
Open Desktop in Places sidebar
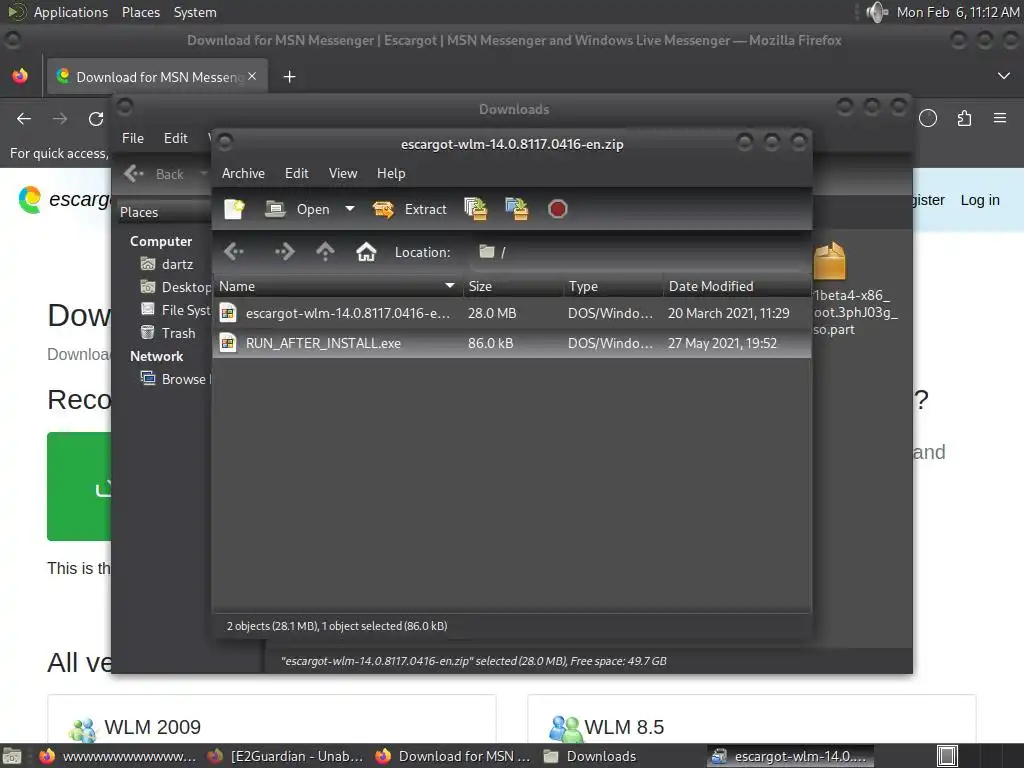tap(175, 287)
